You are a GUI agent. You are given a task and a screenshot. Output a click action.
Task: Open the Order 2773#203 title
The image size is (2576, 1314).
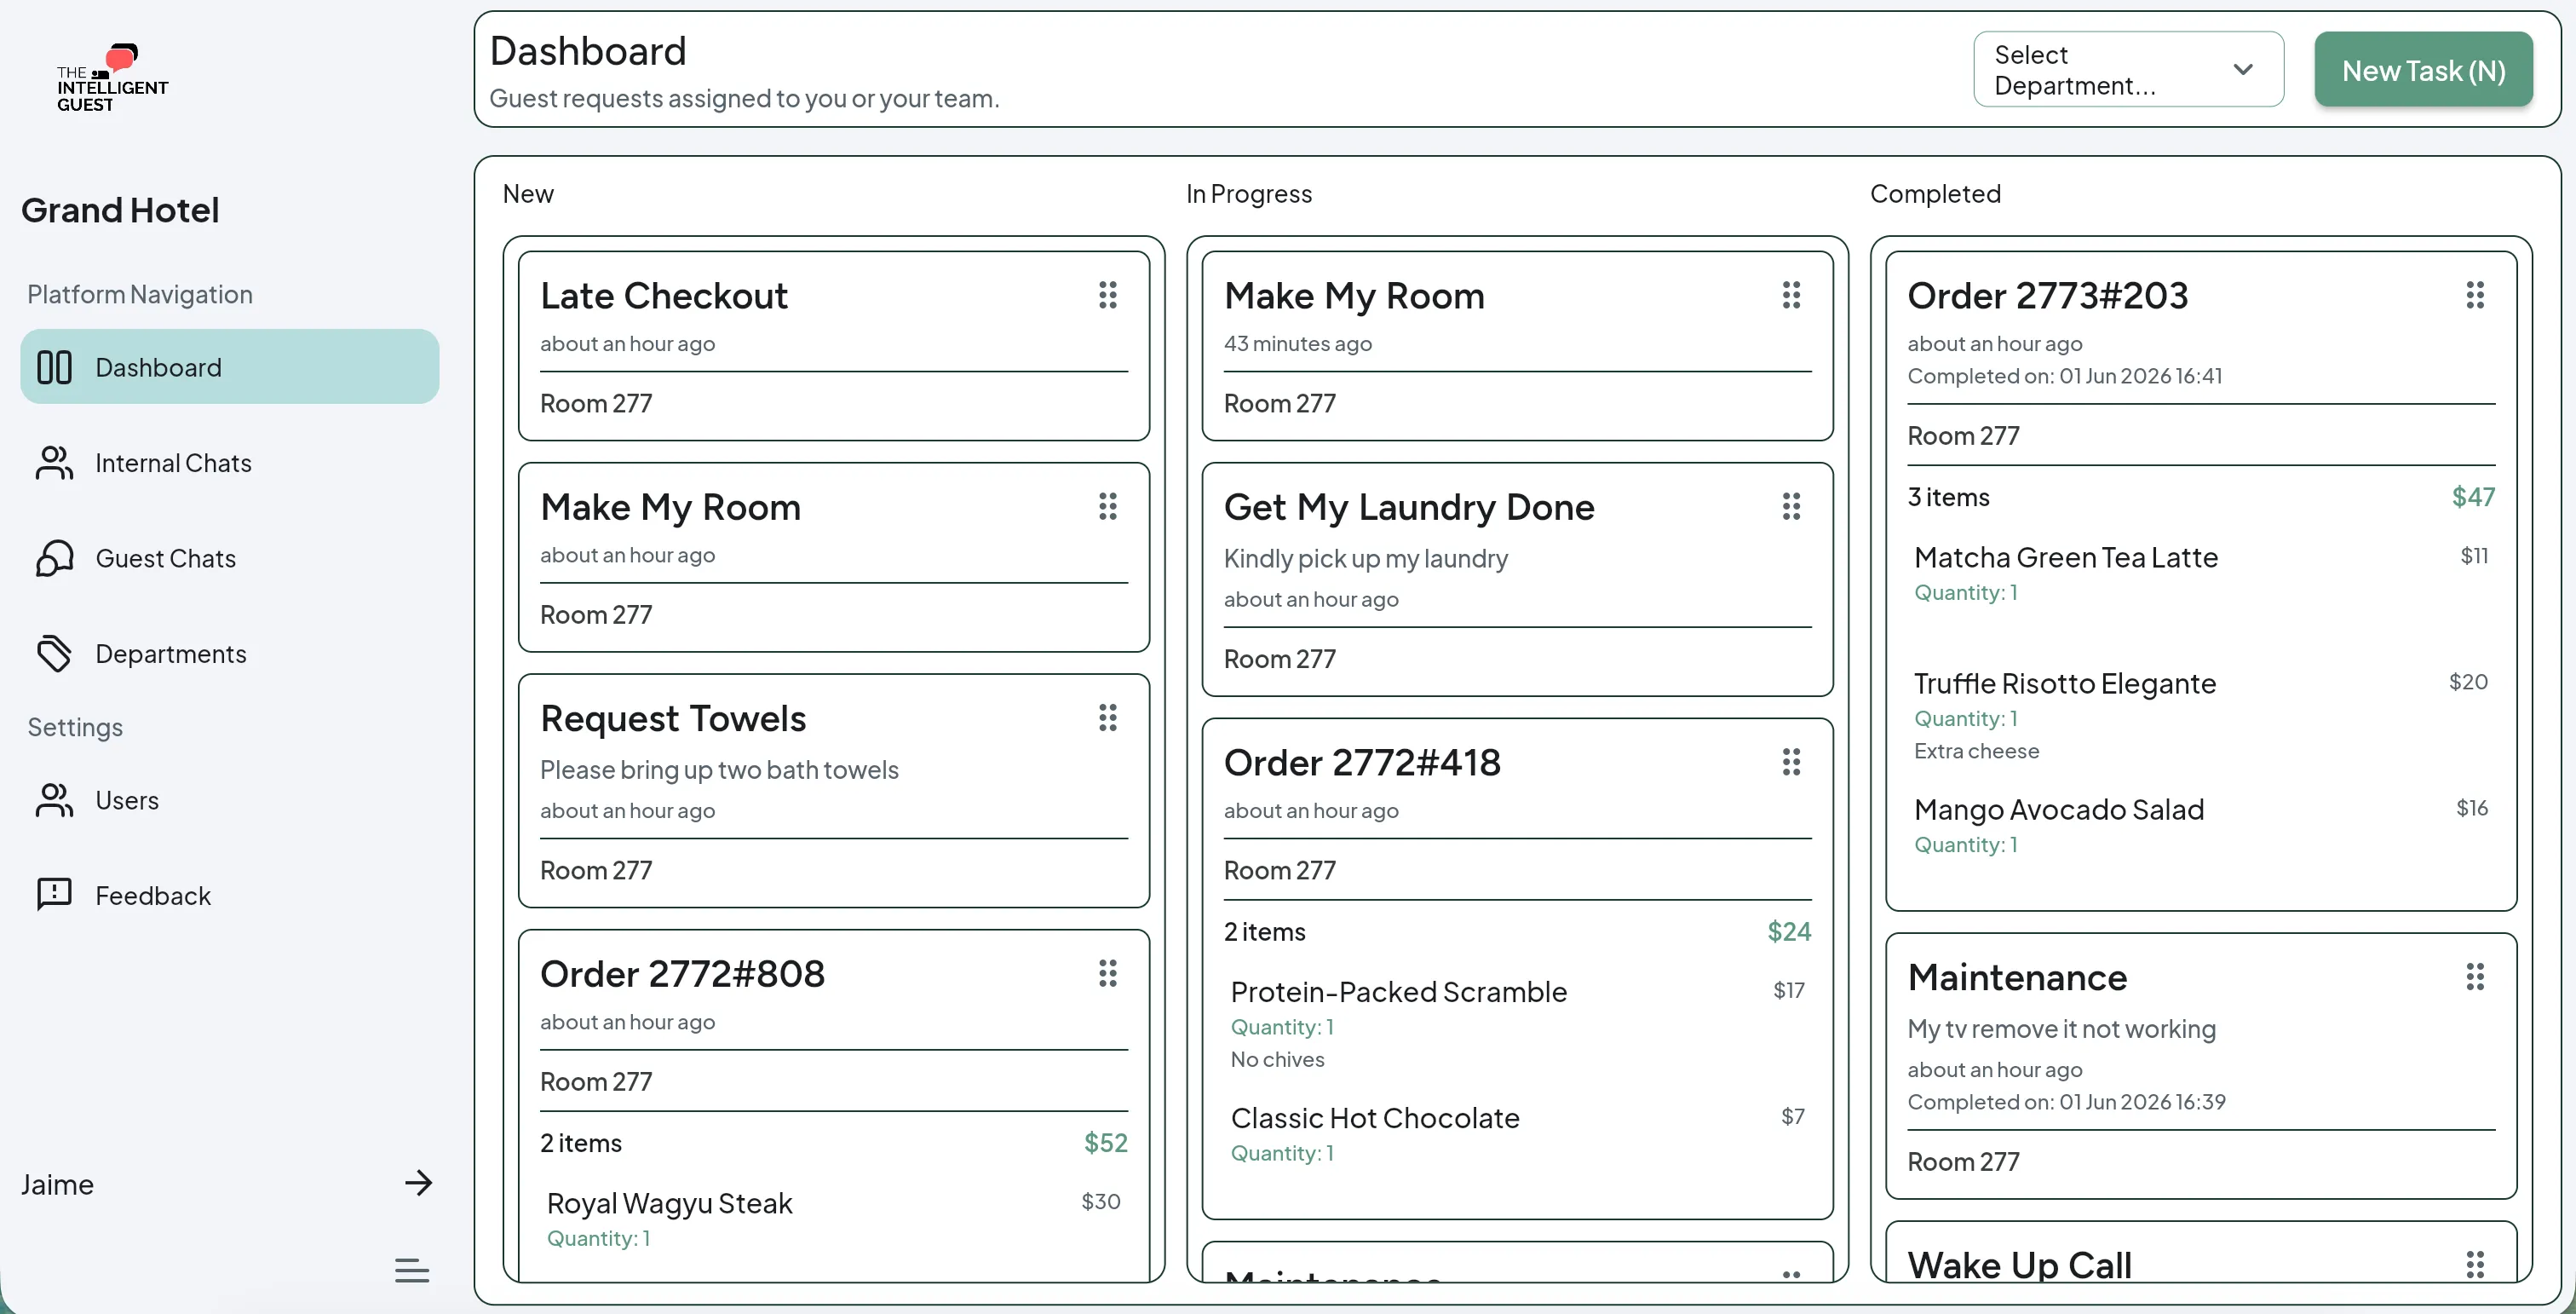[x=2048, y=296]
